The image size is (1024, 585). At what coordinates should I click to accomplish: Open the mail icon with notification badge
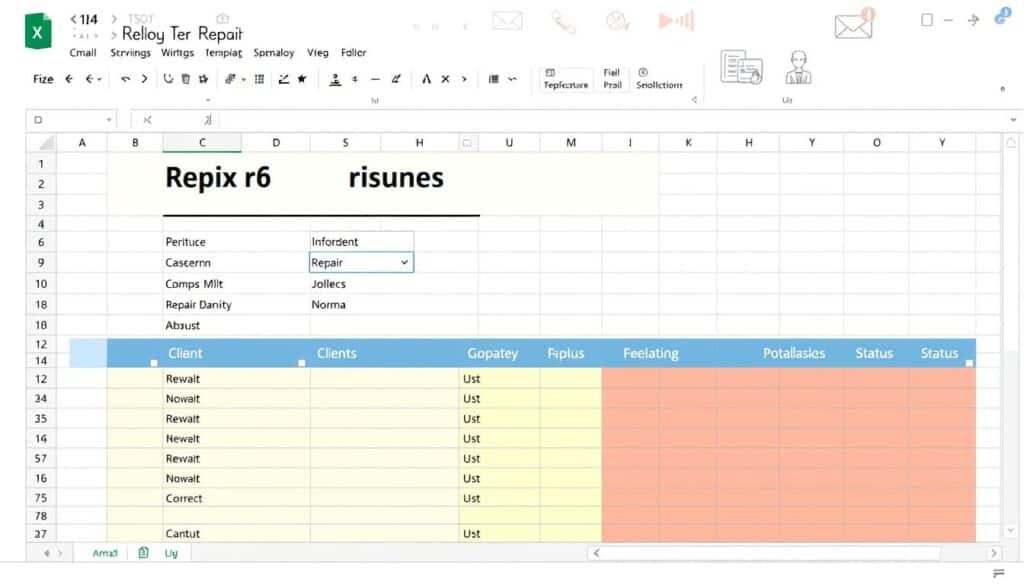pos(854,25)
